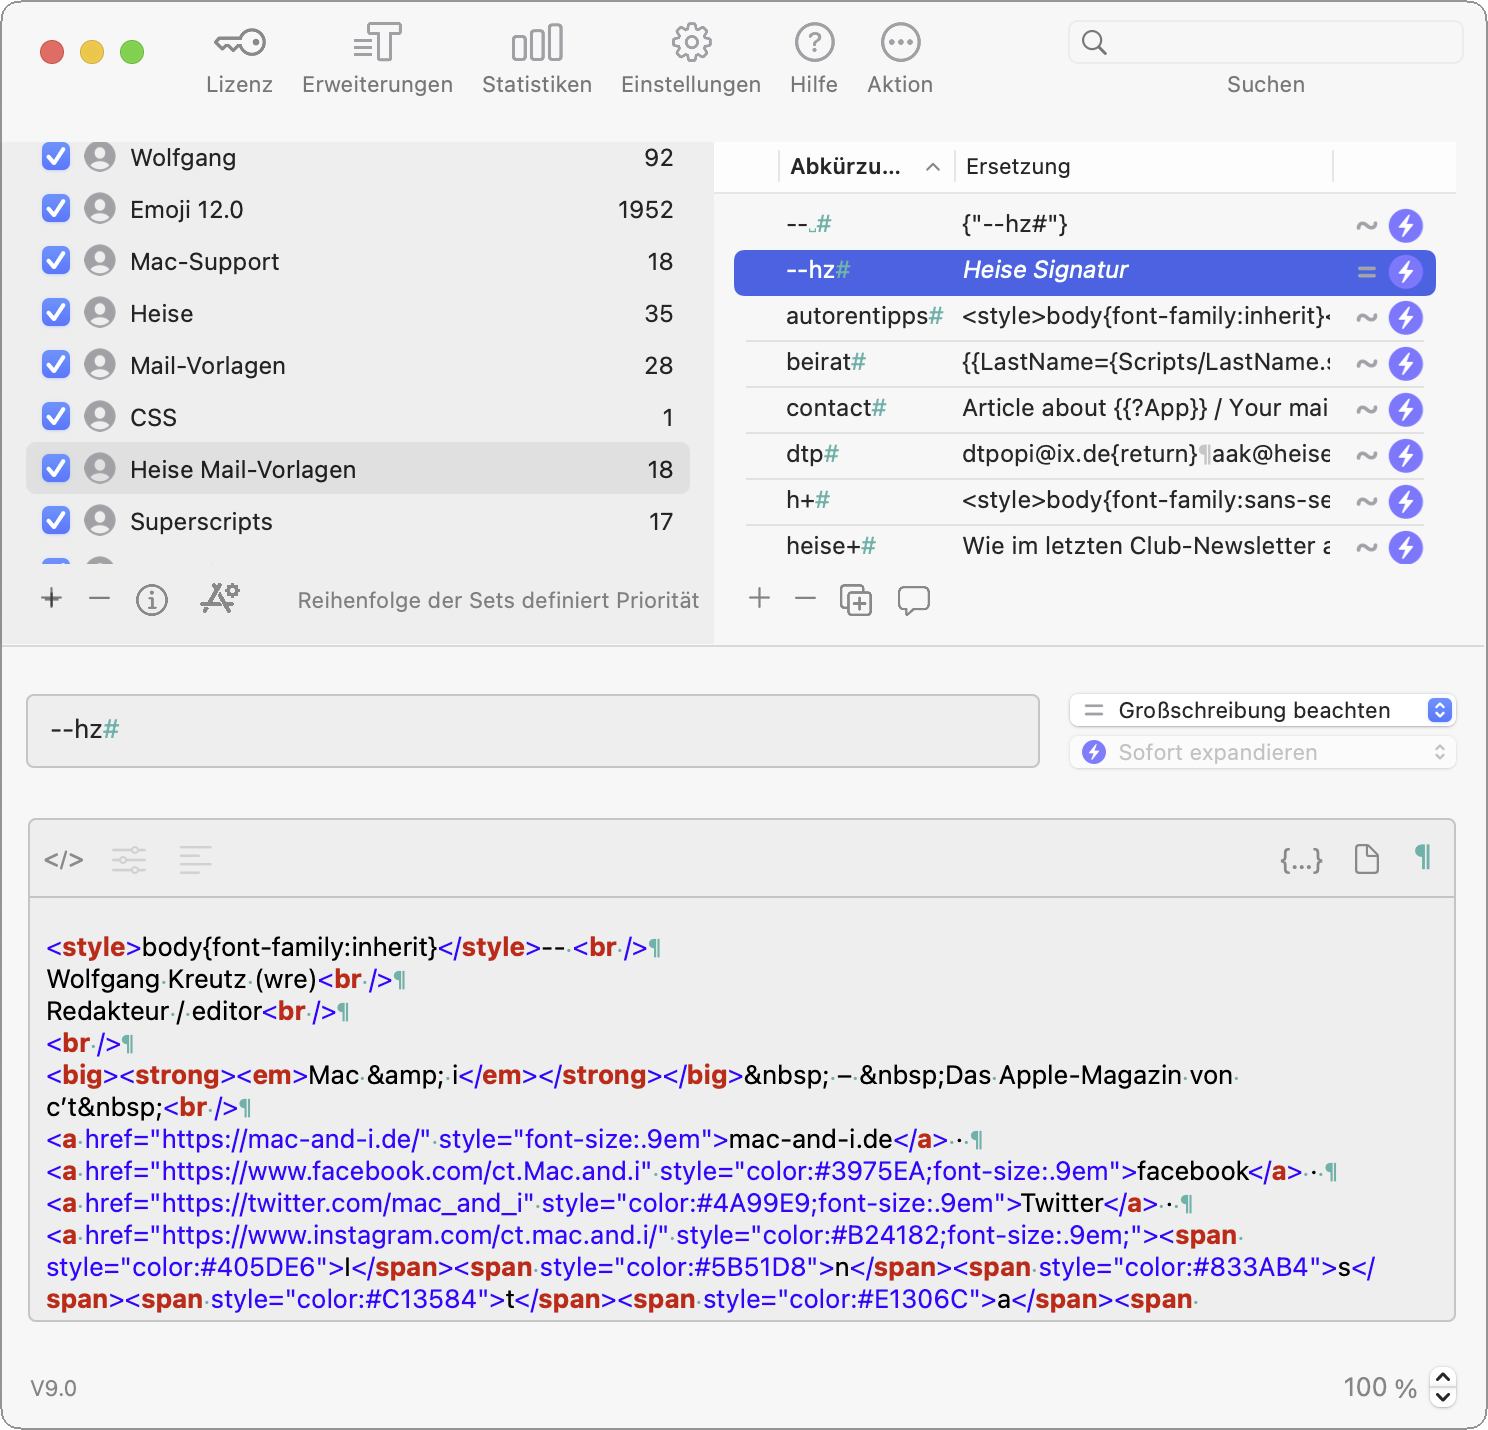Image resolution: width=1488 pixels, height=1430 pixels.
Task: Open the Aktion menu
Action: coord(900,44)
